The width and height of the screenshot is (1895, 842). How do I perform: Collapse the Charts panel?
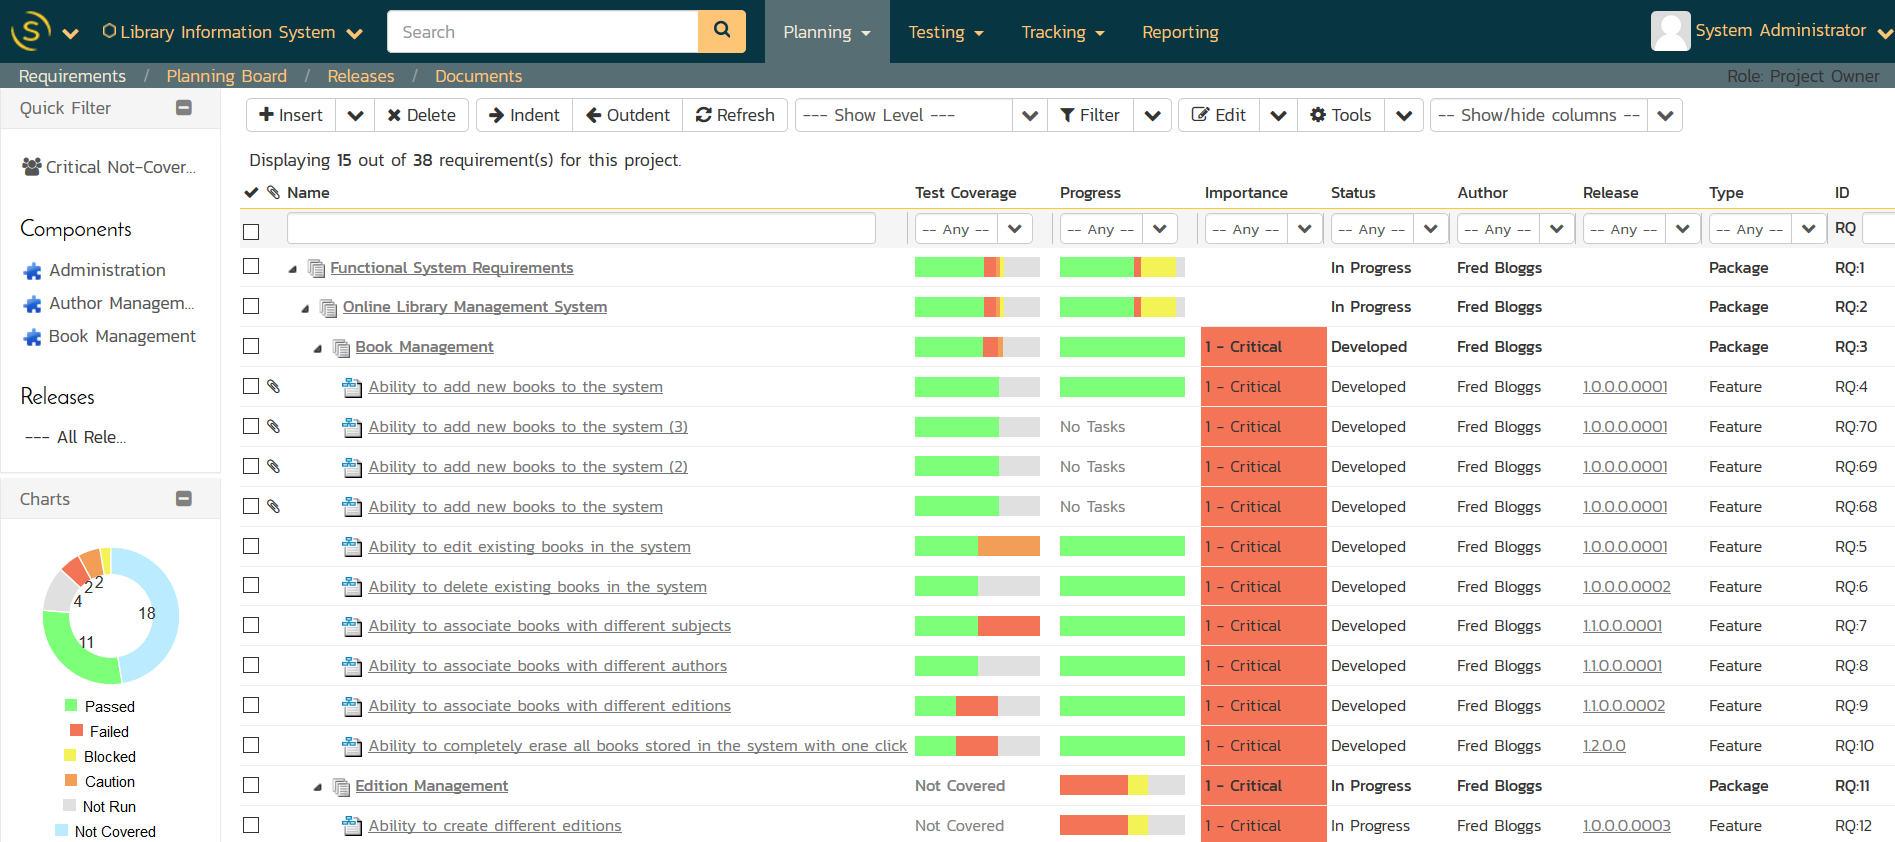pos(184,499)
